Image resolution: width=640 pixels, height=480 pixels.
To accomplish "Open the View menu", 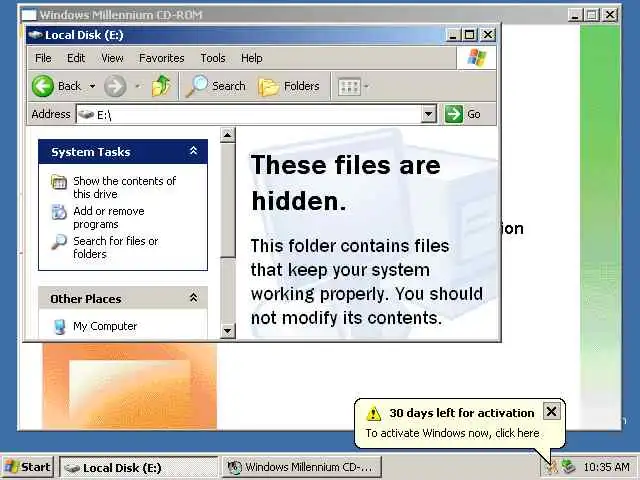I will [x=112, y=58].
